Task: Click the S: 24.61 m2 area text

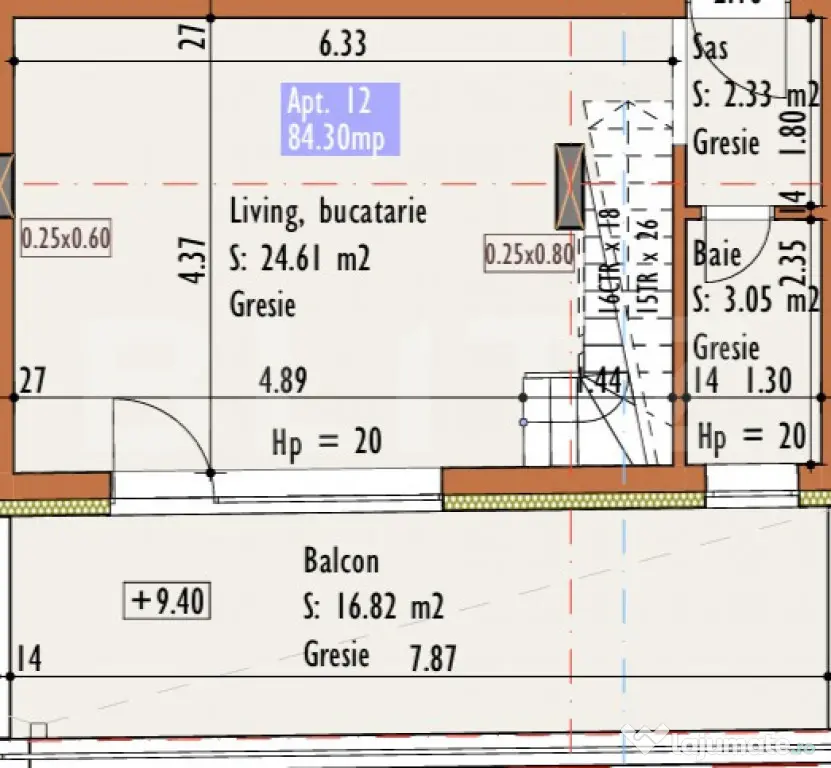Action: tap(300, 259)
